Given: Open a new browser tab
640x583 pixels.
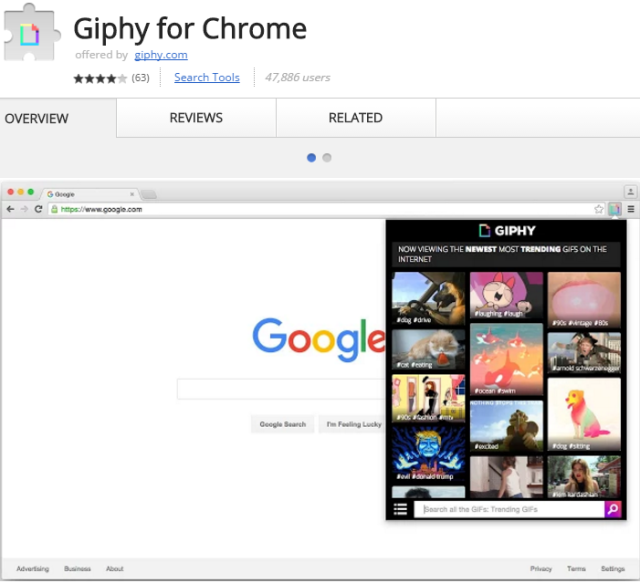Looking at the screenshot, I should tap(149, 195).
